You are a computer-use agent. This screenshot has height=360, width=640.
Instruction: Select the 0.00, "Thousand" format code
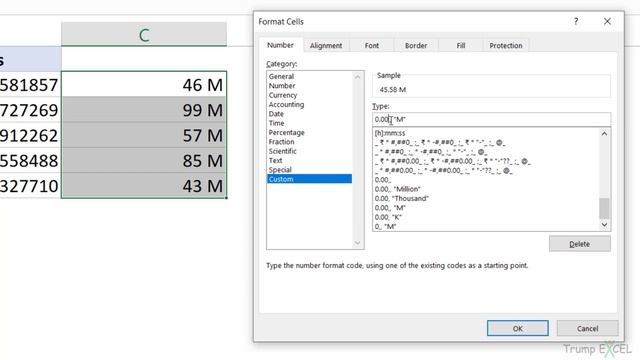pyautogui.click(x=486, y=198)
